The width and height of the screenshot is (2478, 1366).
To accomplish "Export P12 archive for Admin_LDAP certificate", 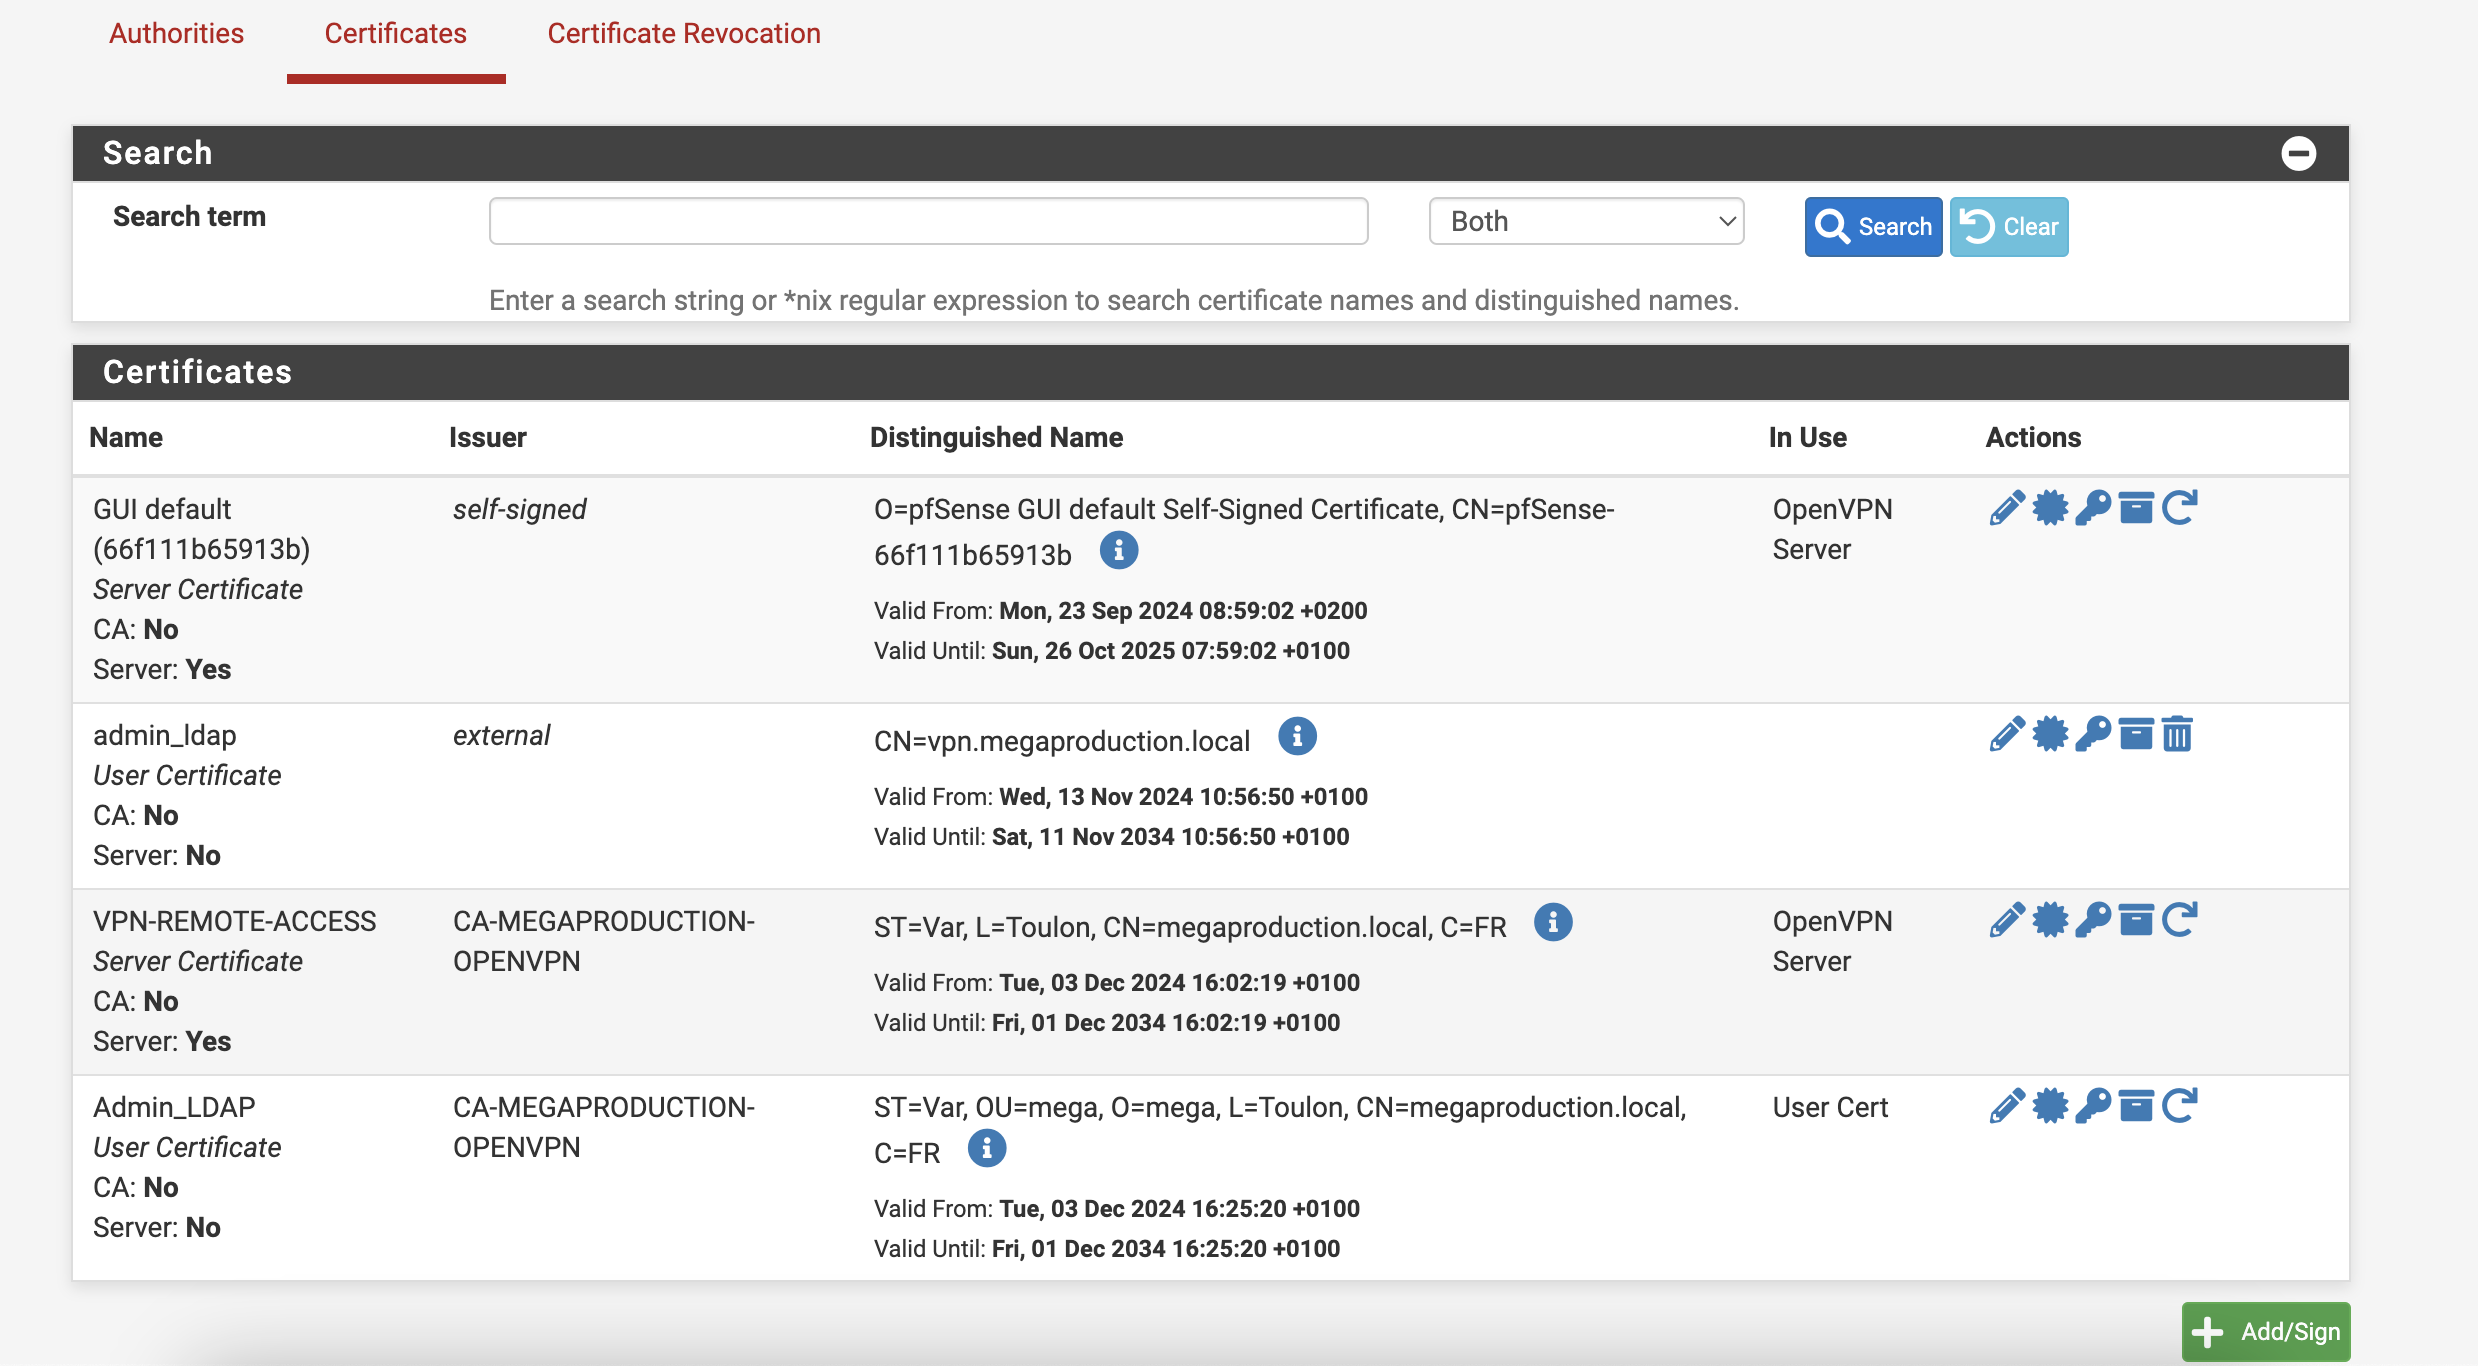I will point(2136,1106).
